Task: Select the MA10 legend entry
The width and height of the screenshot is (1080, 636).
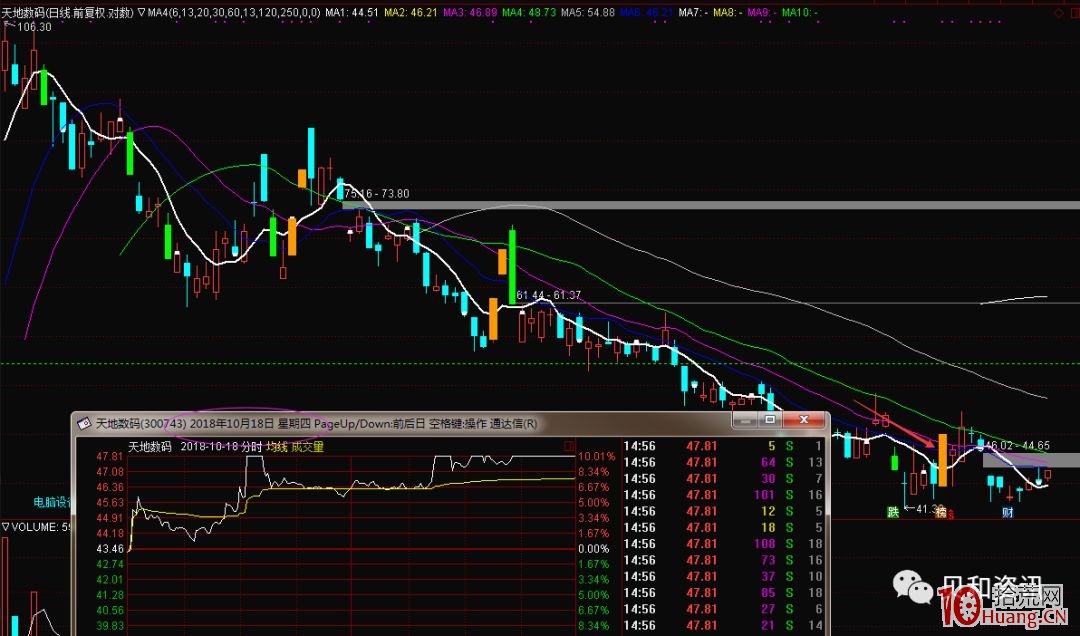Action: click(800, 12)
